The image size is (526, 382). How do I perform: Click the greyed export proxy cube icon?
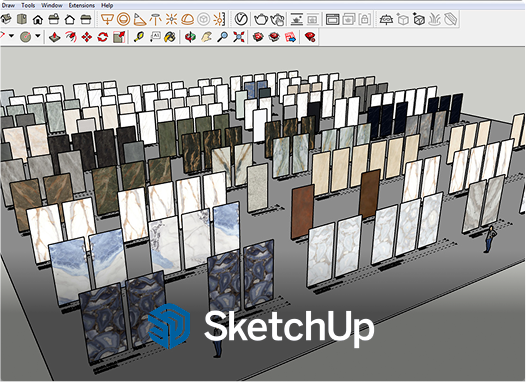point(403,19)
